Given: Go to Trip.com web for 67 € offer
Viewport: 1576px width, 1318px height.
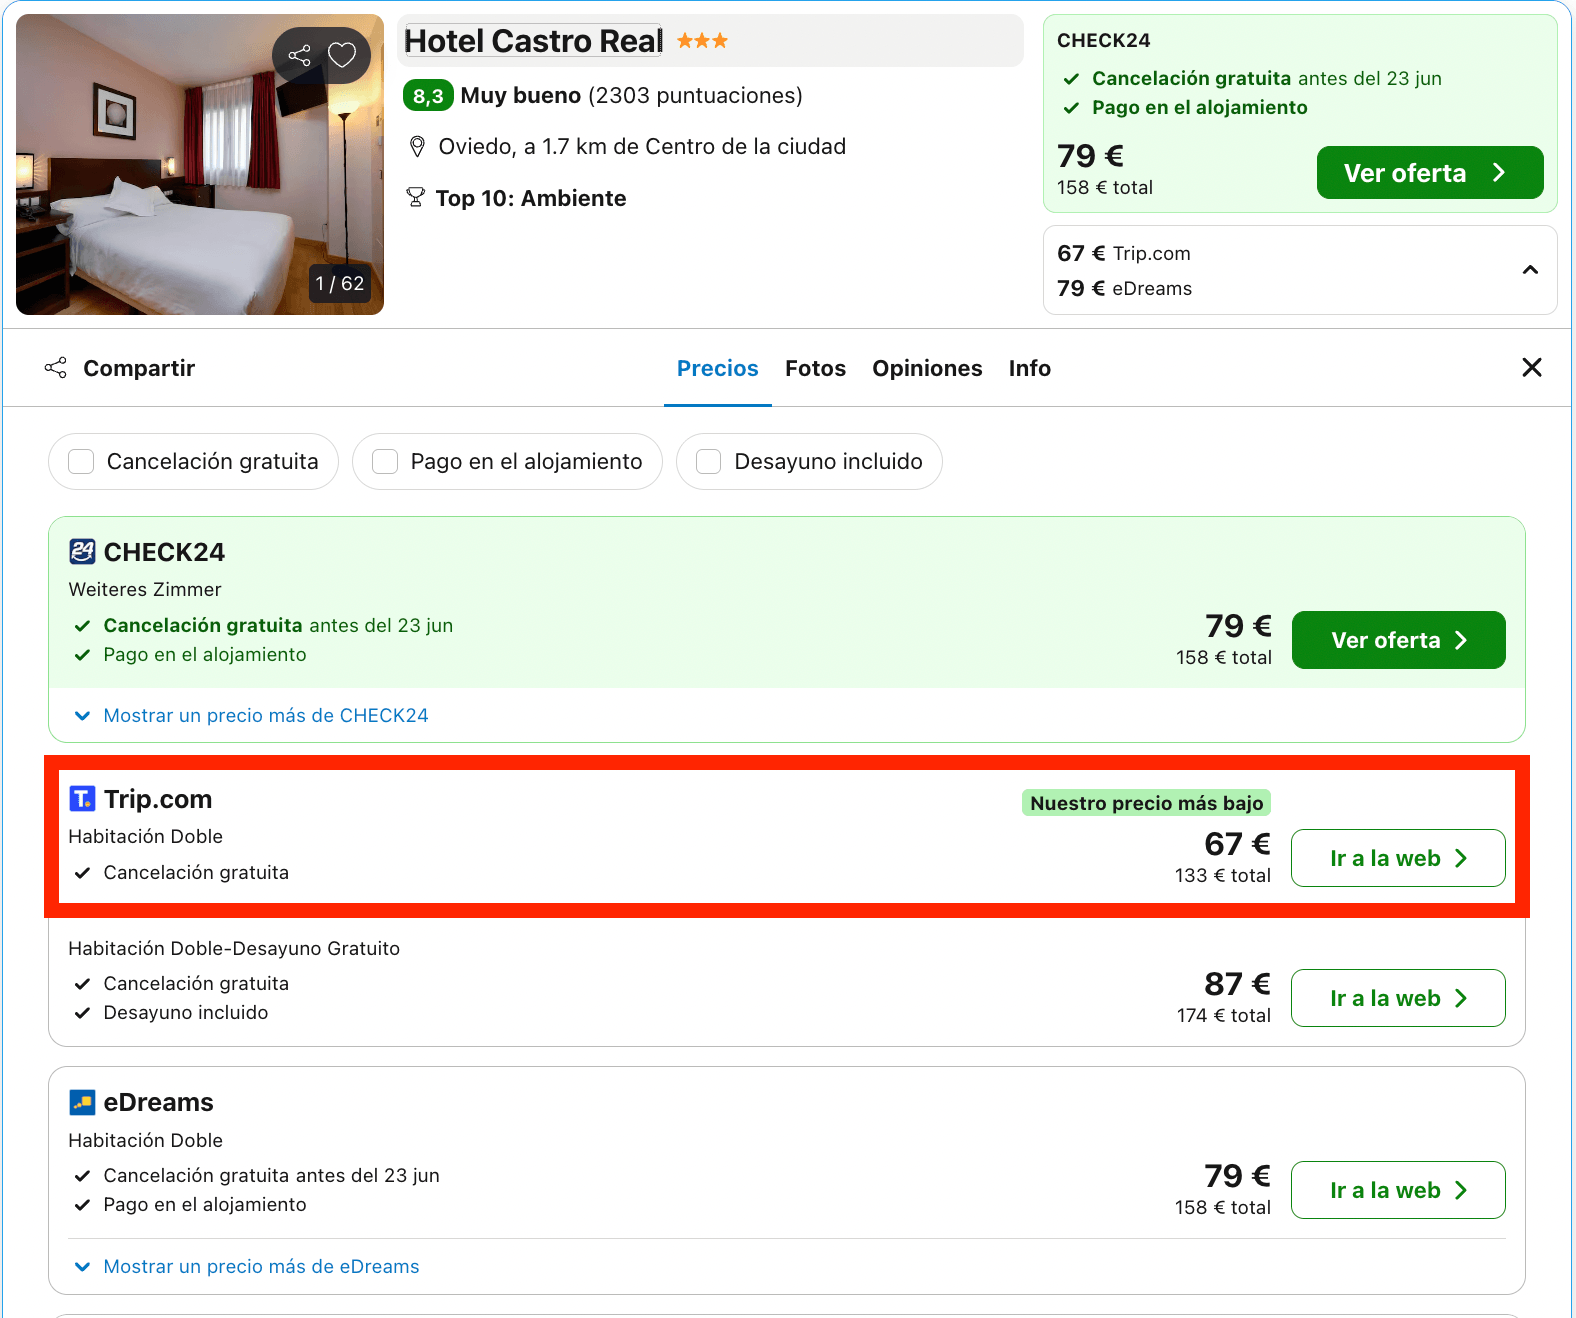Looking at the screenshot, I should (x=1398, y=858).
